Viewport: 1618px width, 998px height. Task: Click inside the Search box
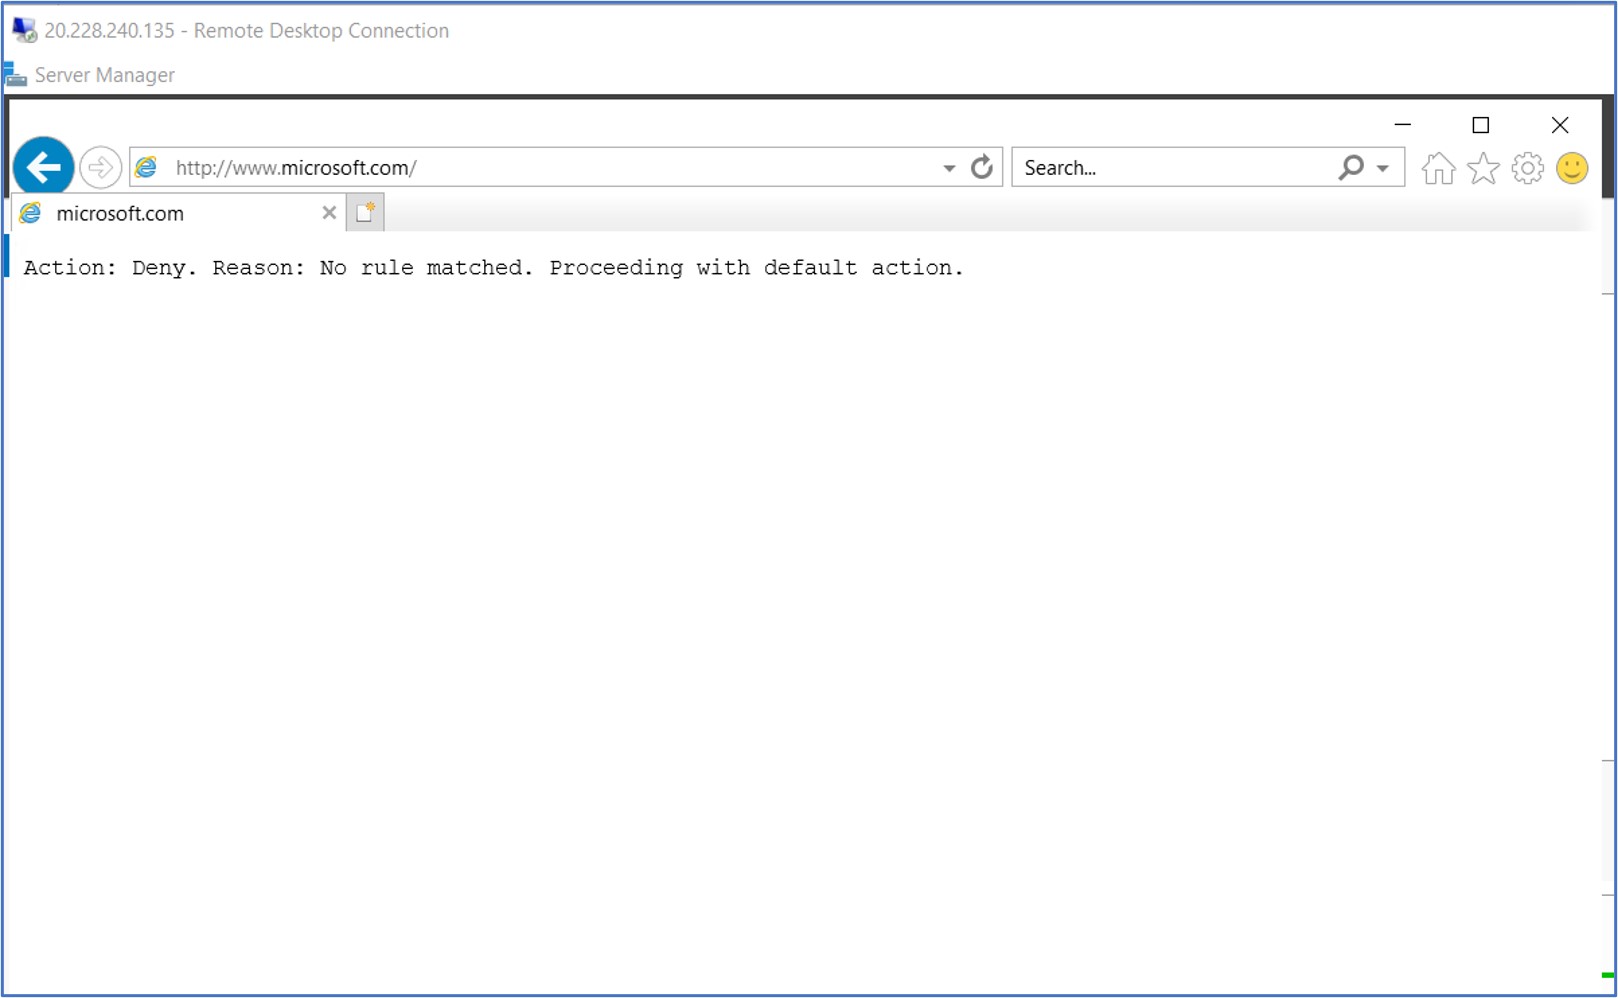[1150, 167]
